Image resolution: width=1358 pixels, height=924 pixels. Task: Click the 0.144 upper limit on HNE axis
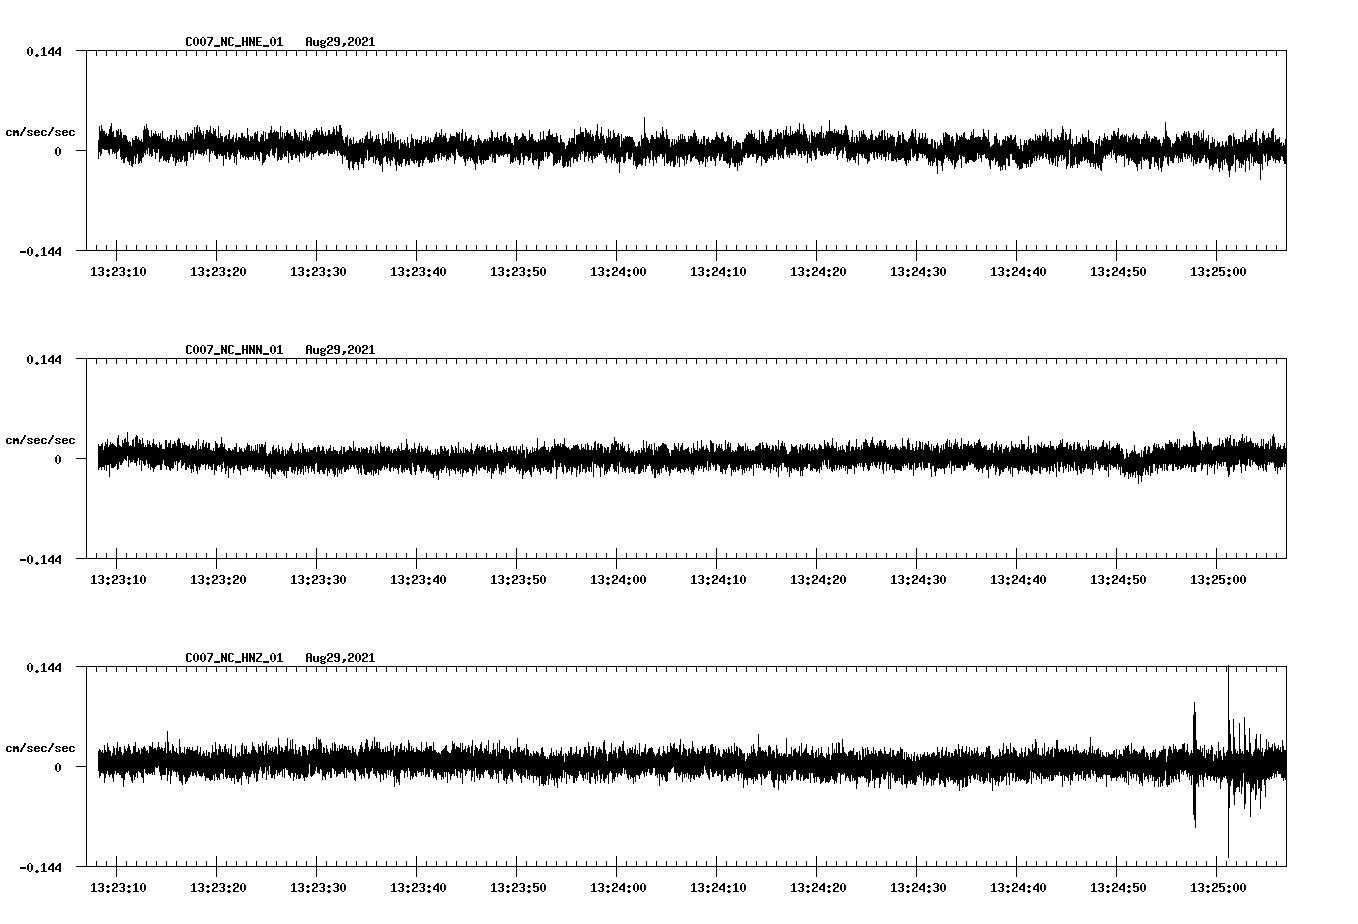pyautogui.click(x=43, y=51)
